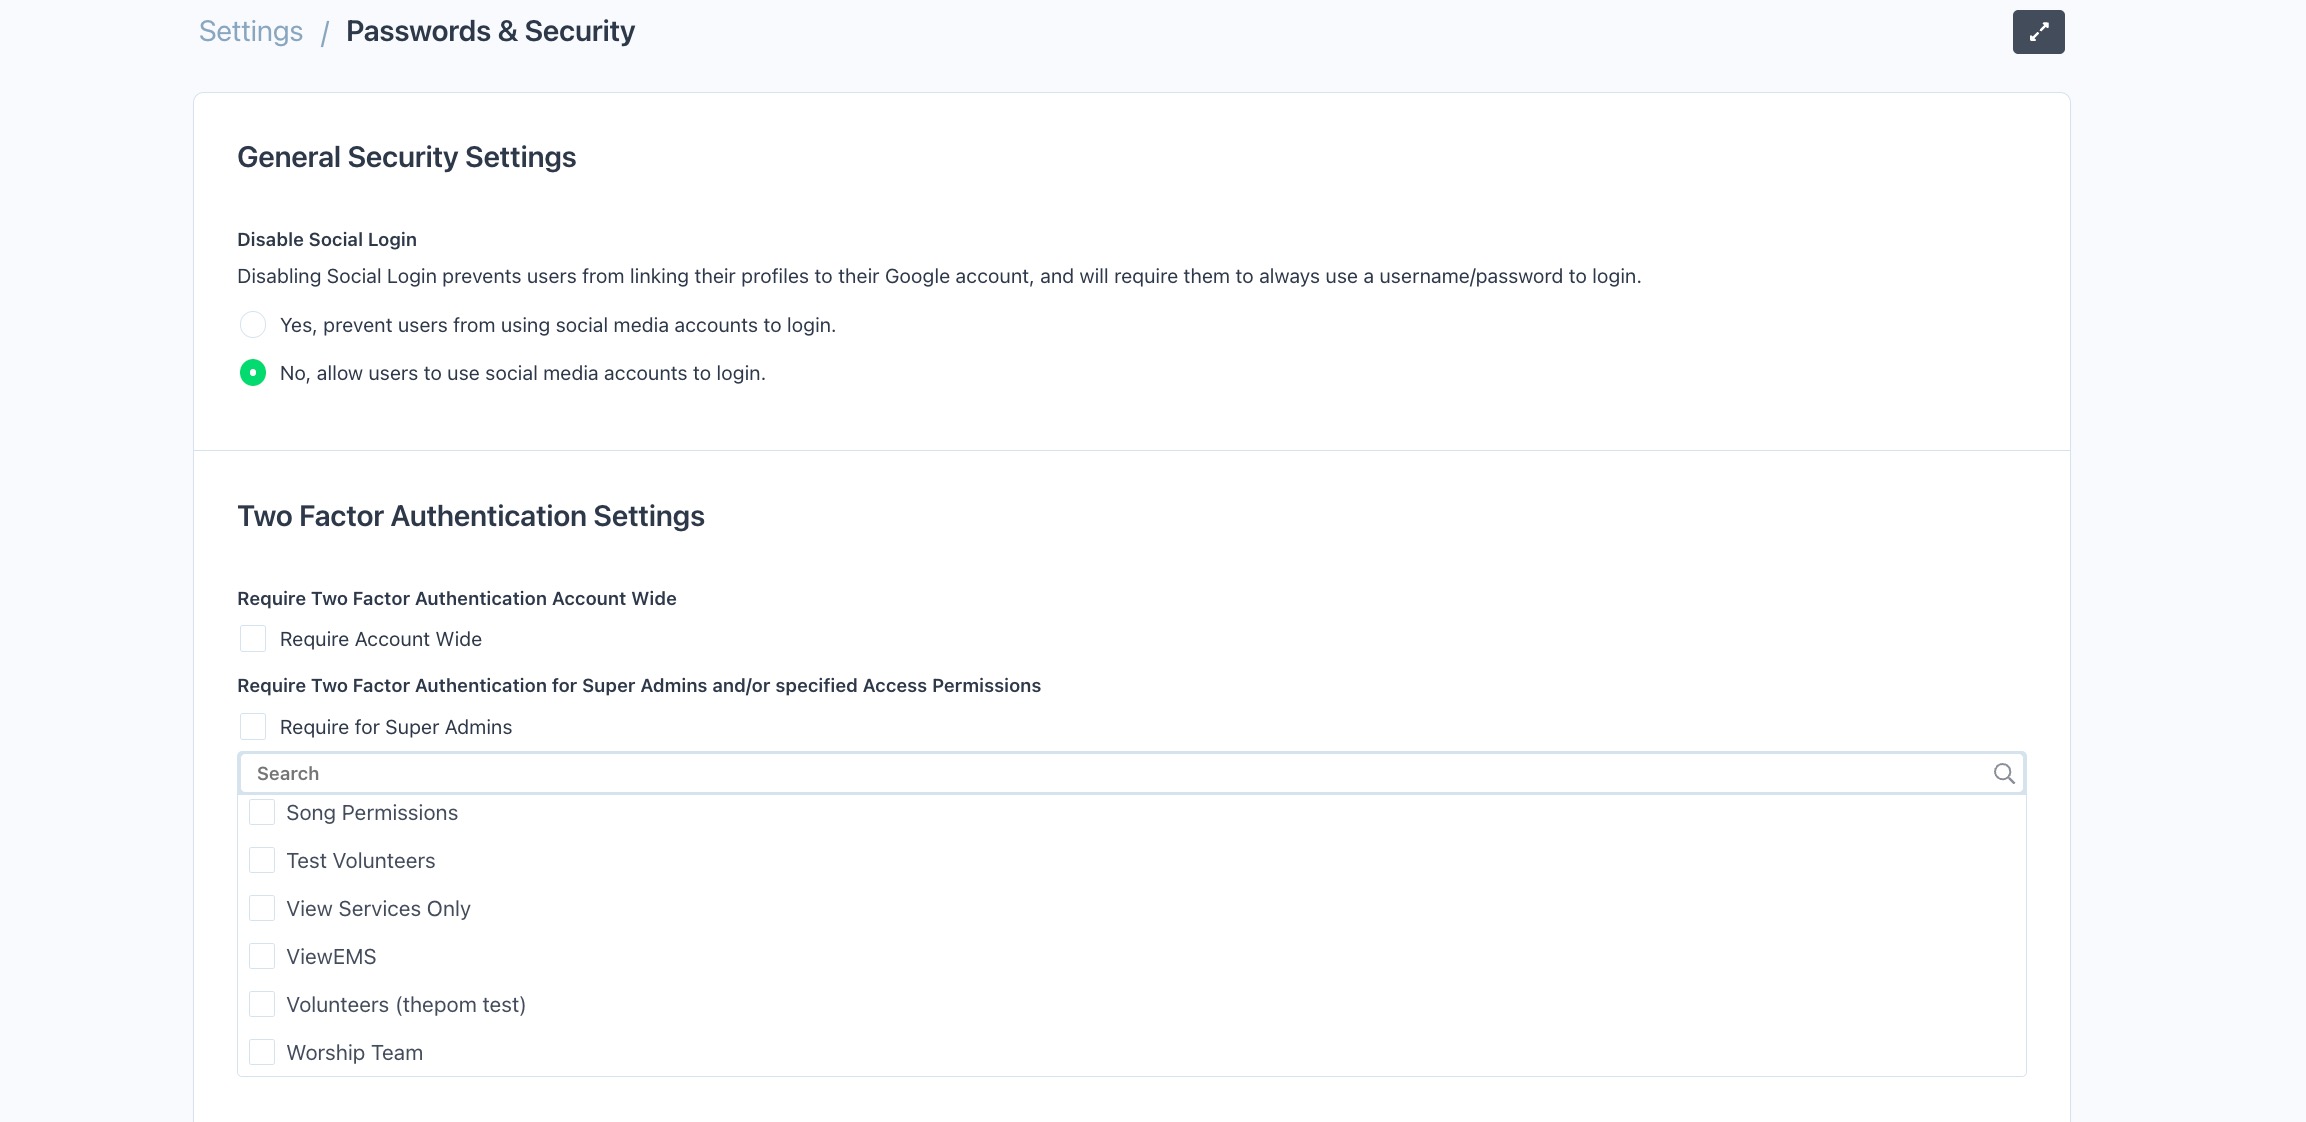Select No, allow social media login
2306x1122 pixels.
253,373
